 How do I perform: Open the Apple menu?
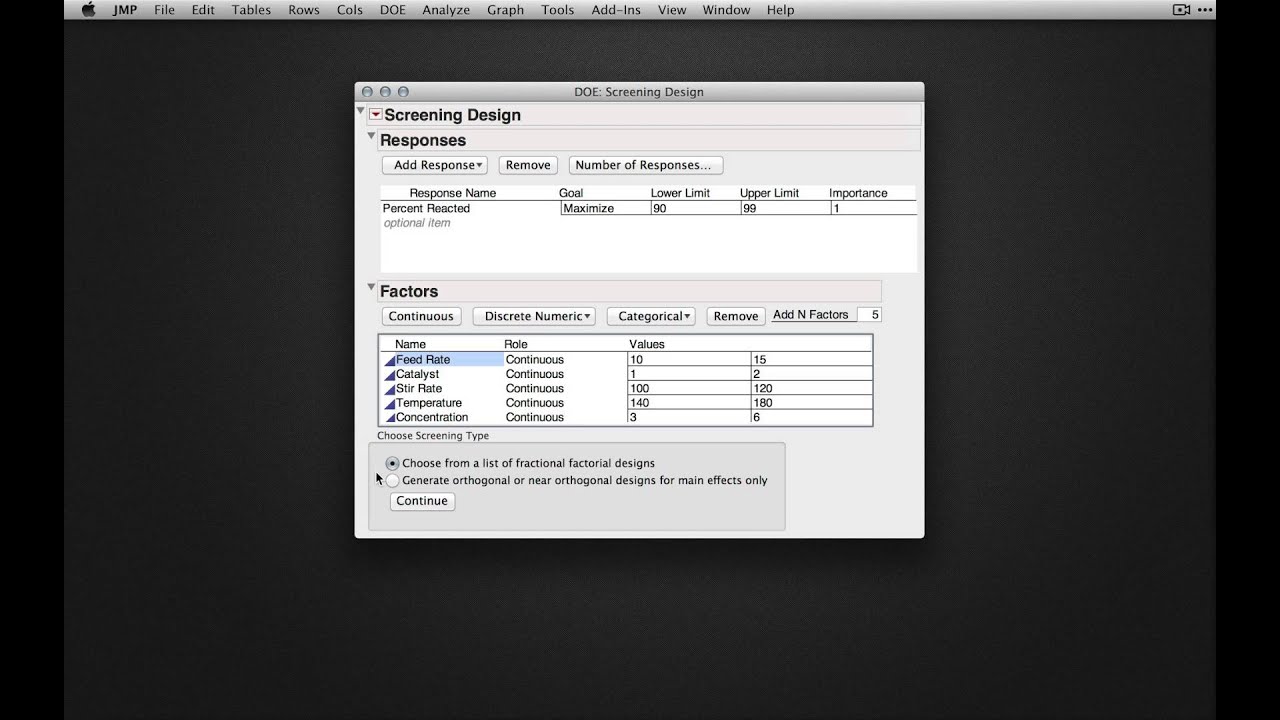tap(88, 10)
